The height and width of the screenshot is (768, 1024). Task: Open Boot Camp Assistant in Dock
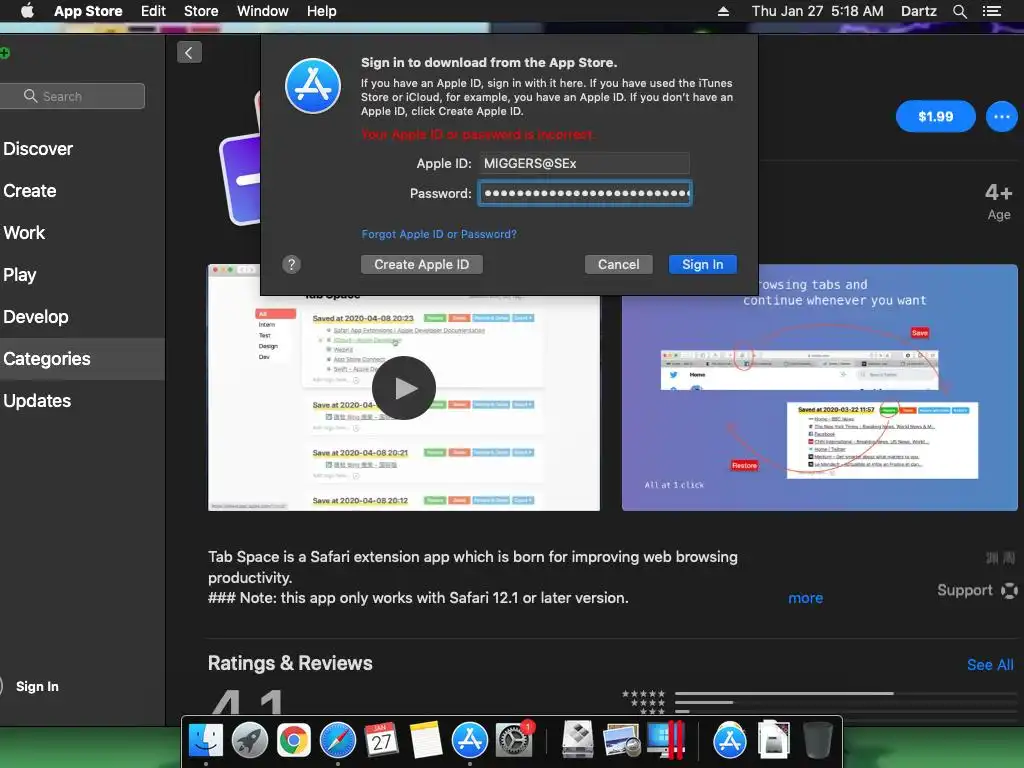pos(577,741)
